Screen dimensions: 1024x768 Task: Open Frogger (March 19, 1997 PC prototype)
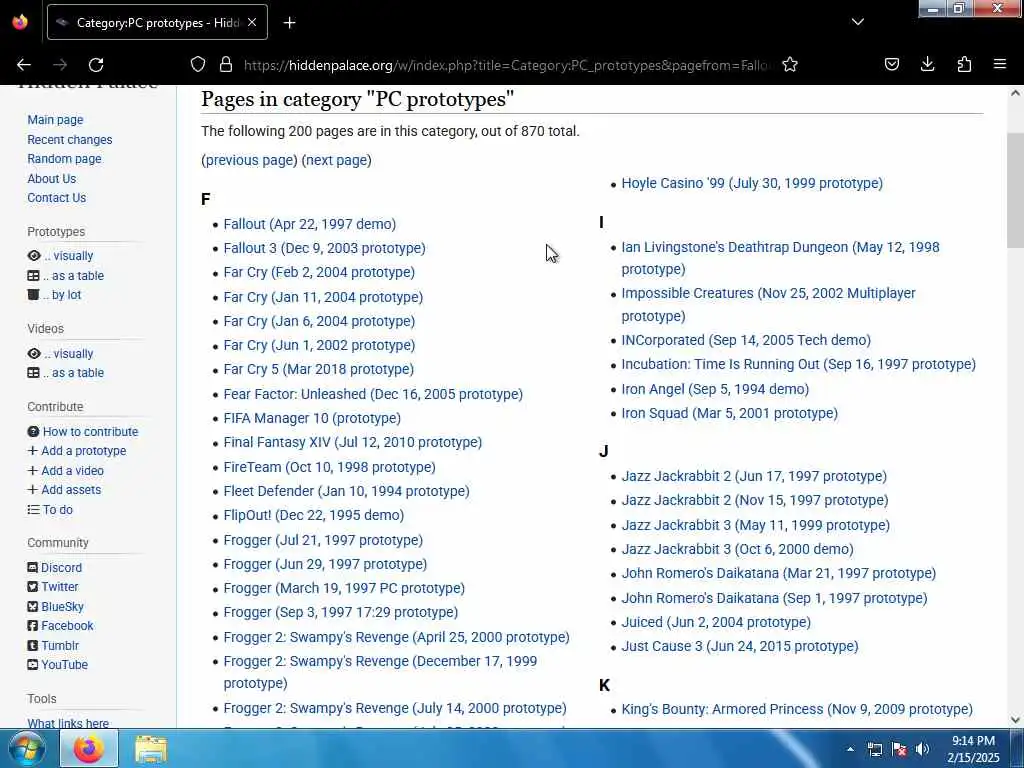pos(344,588)
